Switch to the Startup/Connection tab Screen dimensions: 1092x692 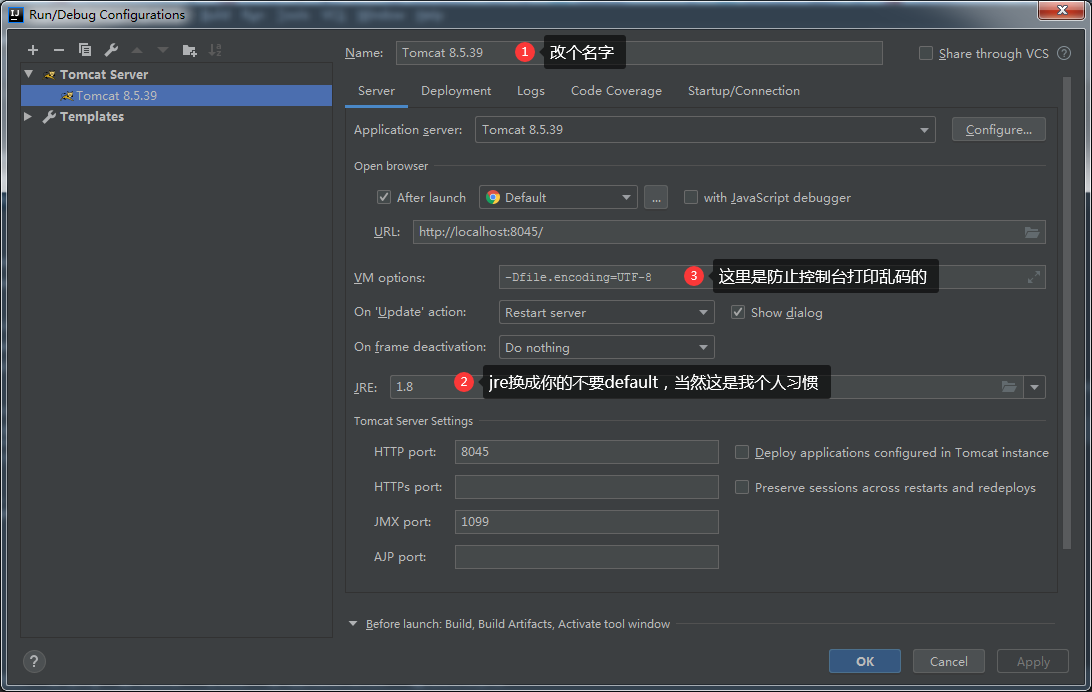pos(744,91)
